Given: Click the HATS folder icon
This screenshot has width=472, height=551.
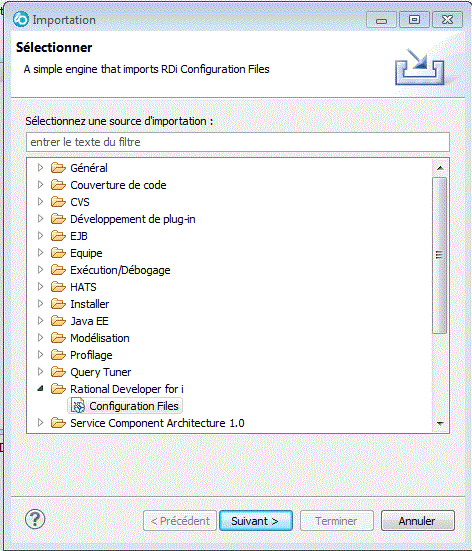Looking at the screenshot, I should coord(58,287).
